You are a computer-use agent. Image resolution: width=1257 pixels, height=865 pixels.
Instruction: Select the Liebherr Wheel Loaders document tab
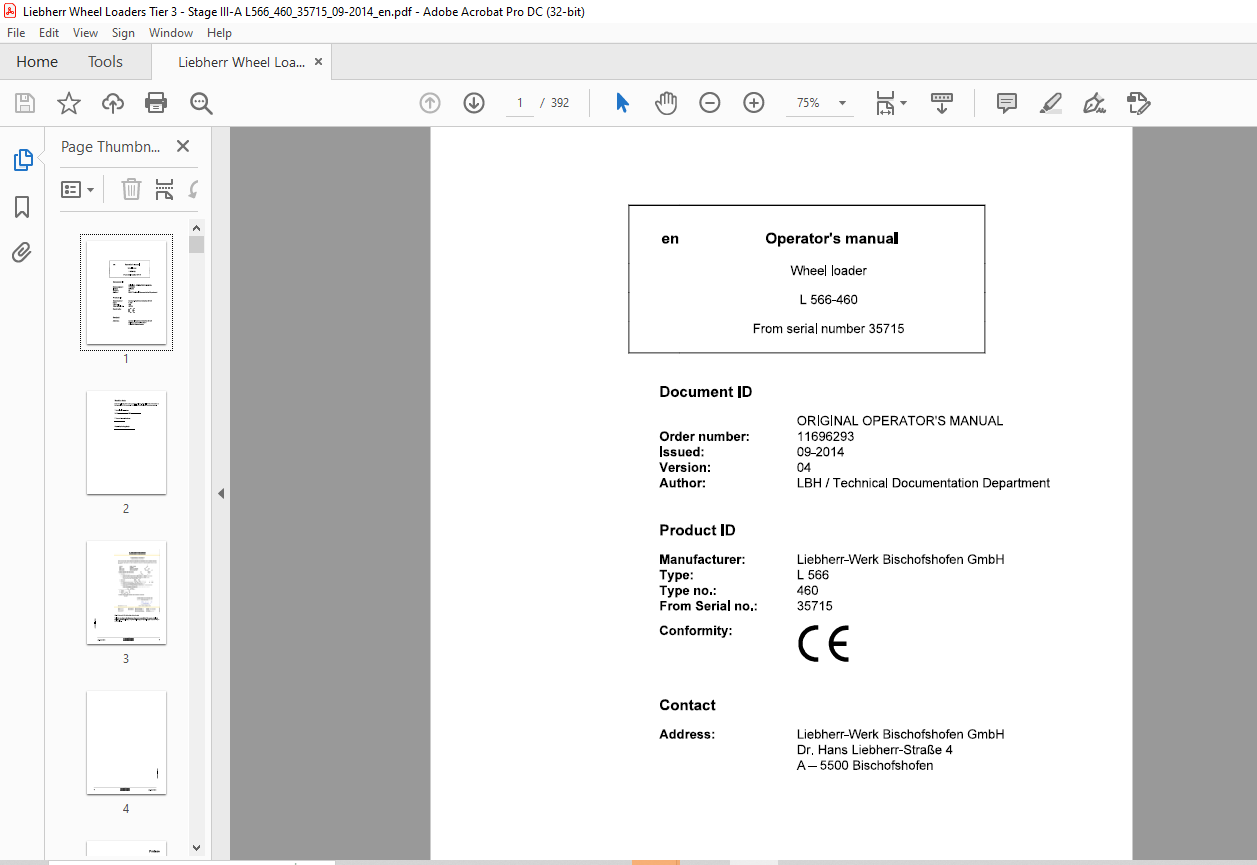pyautogui.click(x=241, y=62)
